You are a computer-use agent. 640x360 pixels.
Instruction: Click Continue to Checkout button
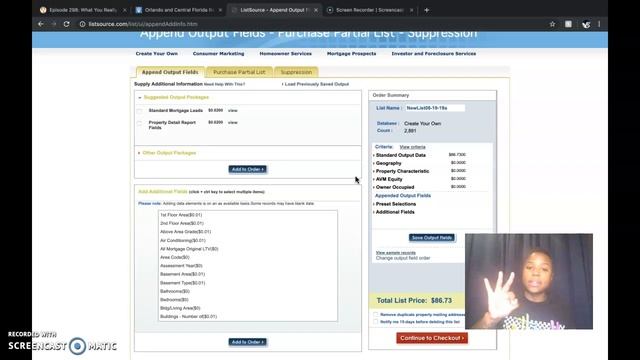click(432, 338)
